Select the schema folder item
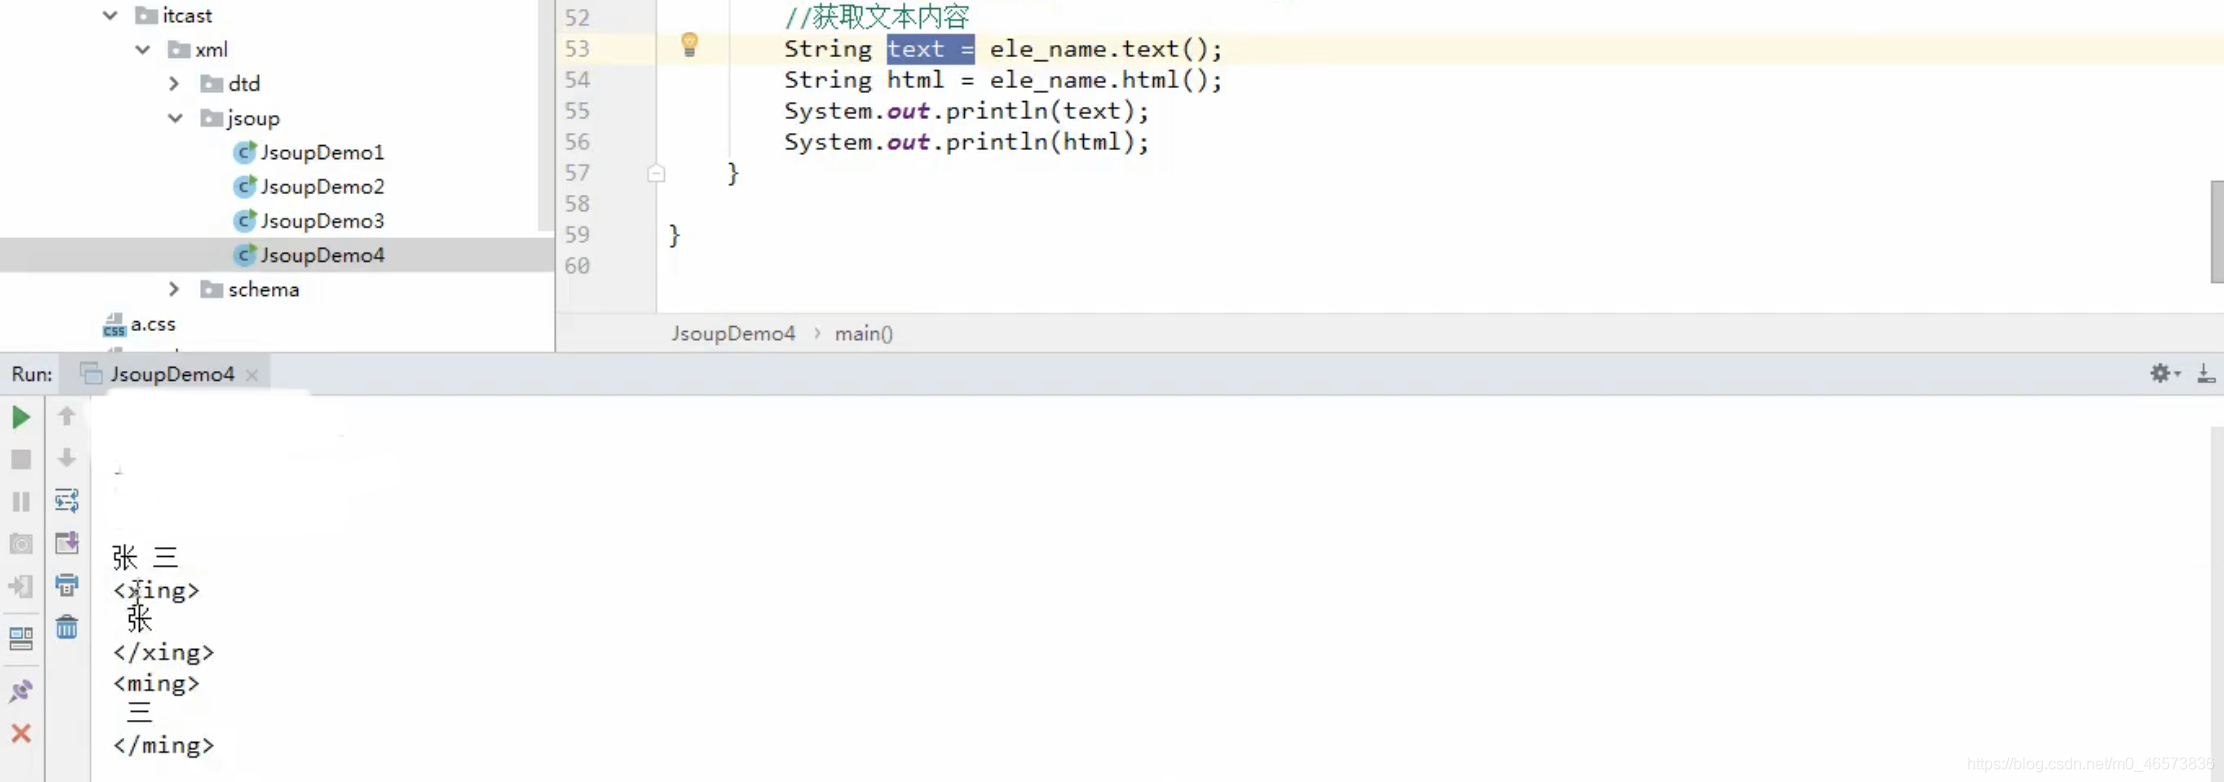This screenshot has height=782, width=2224. [250, 289]
